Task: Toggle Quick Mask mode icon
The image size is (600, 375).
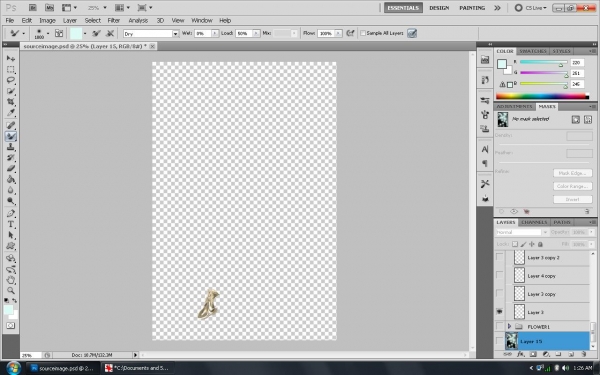Action: coord(11,326)
